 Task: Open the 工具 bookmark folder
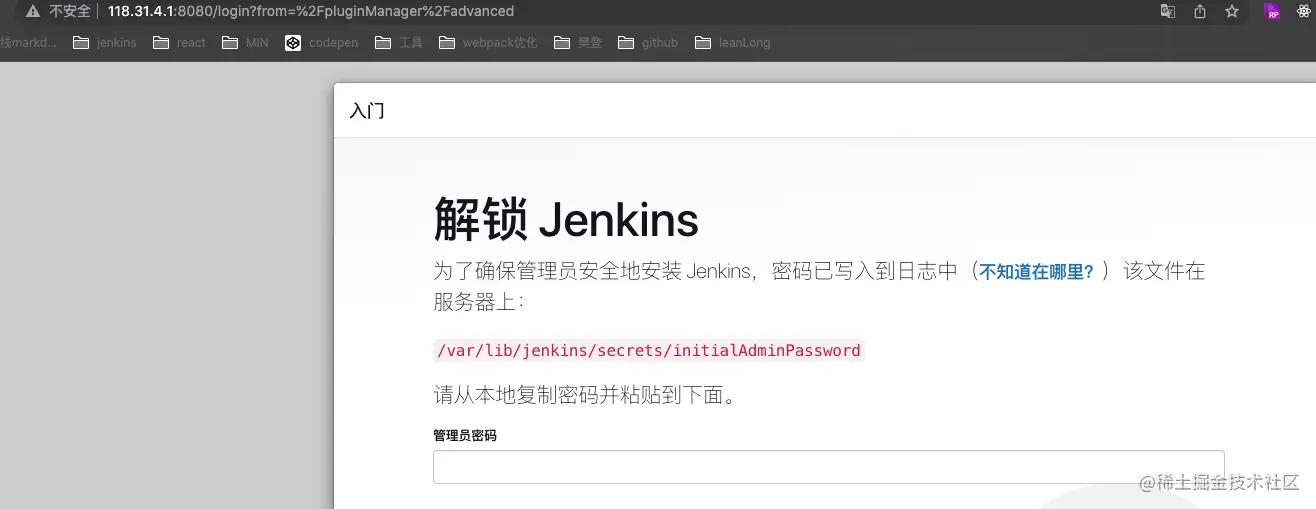(398, 43)
